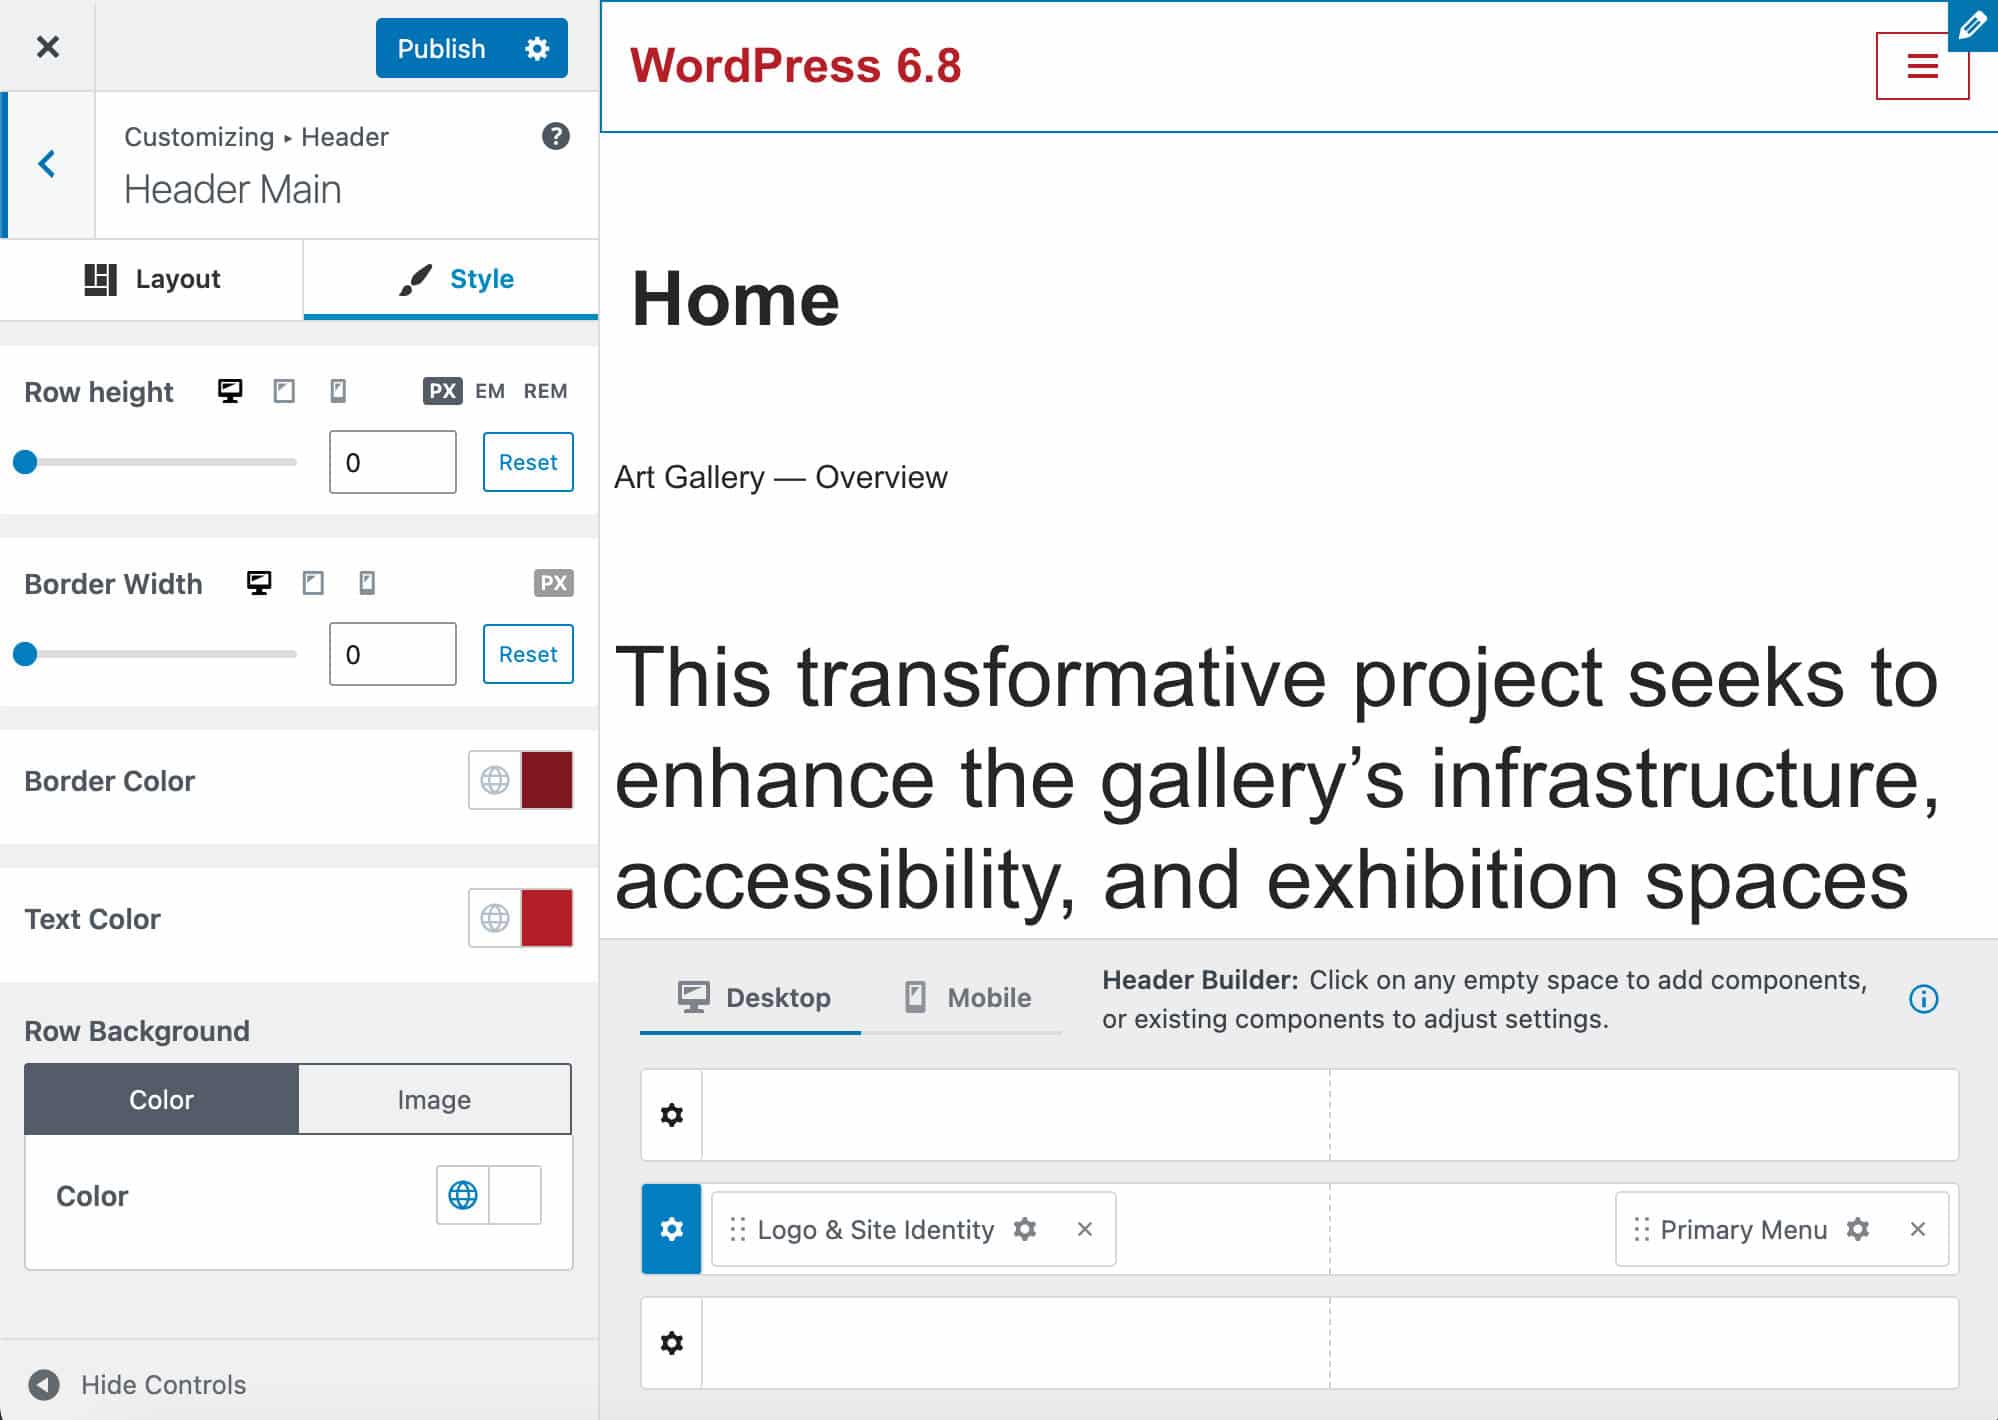Screen dimensions: 1998x1420
Task: Remove the Primary Menu component
Action: (1917, 1229)
